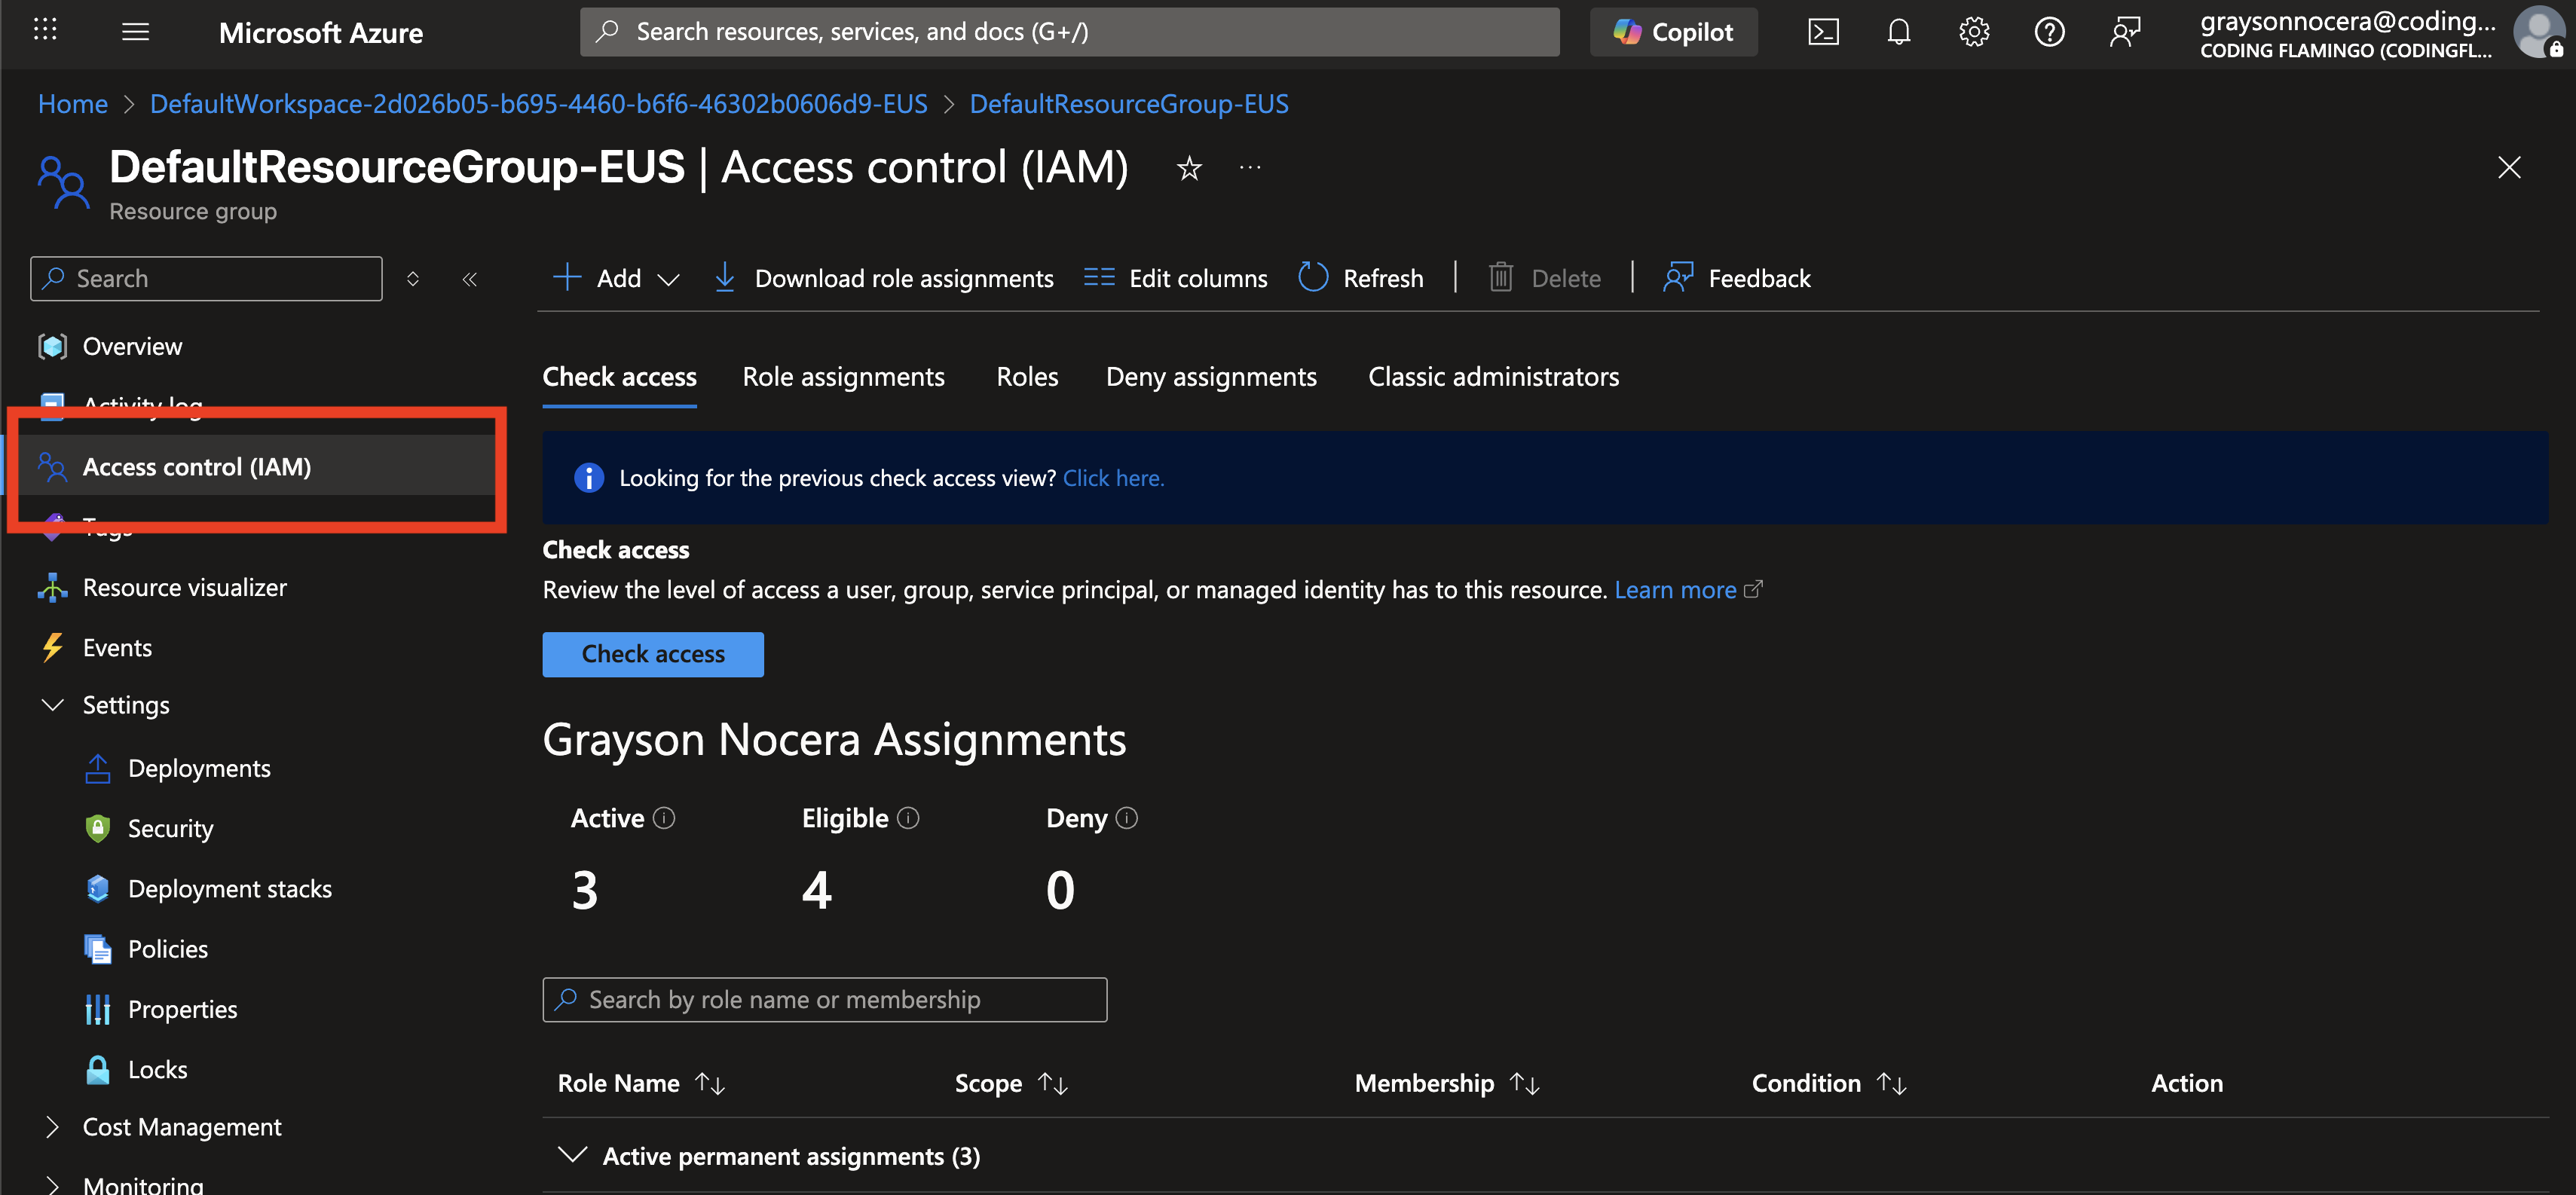Switch to the Role assignments tab
2576x1195 pixels.
[x=843, y=377]
